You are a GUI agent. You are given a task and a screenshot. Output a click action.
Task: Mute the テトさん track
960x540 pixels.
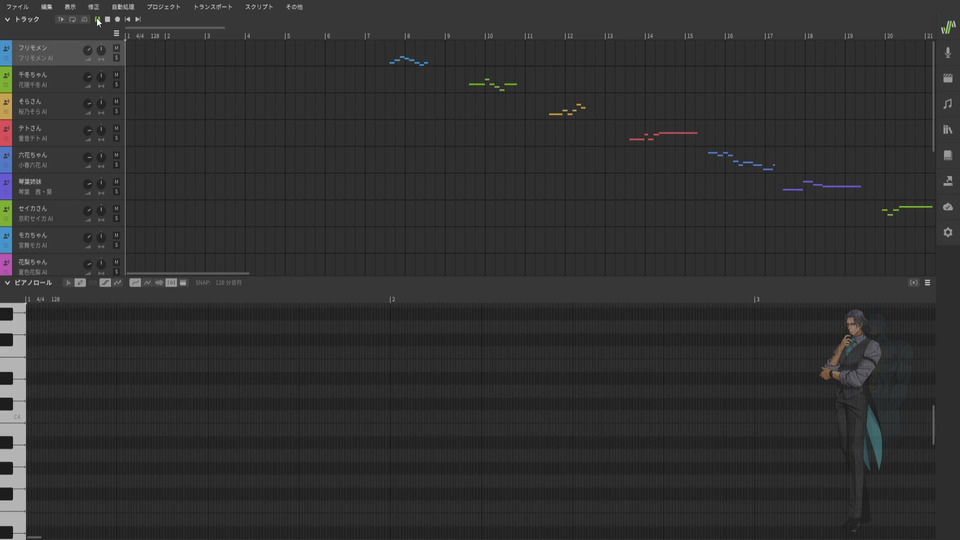pyautogui.click(x=116, y=129)
